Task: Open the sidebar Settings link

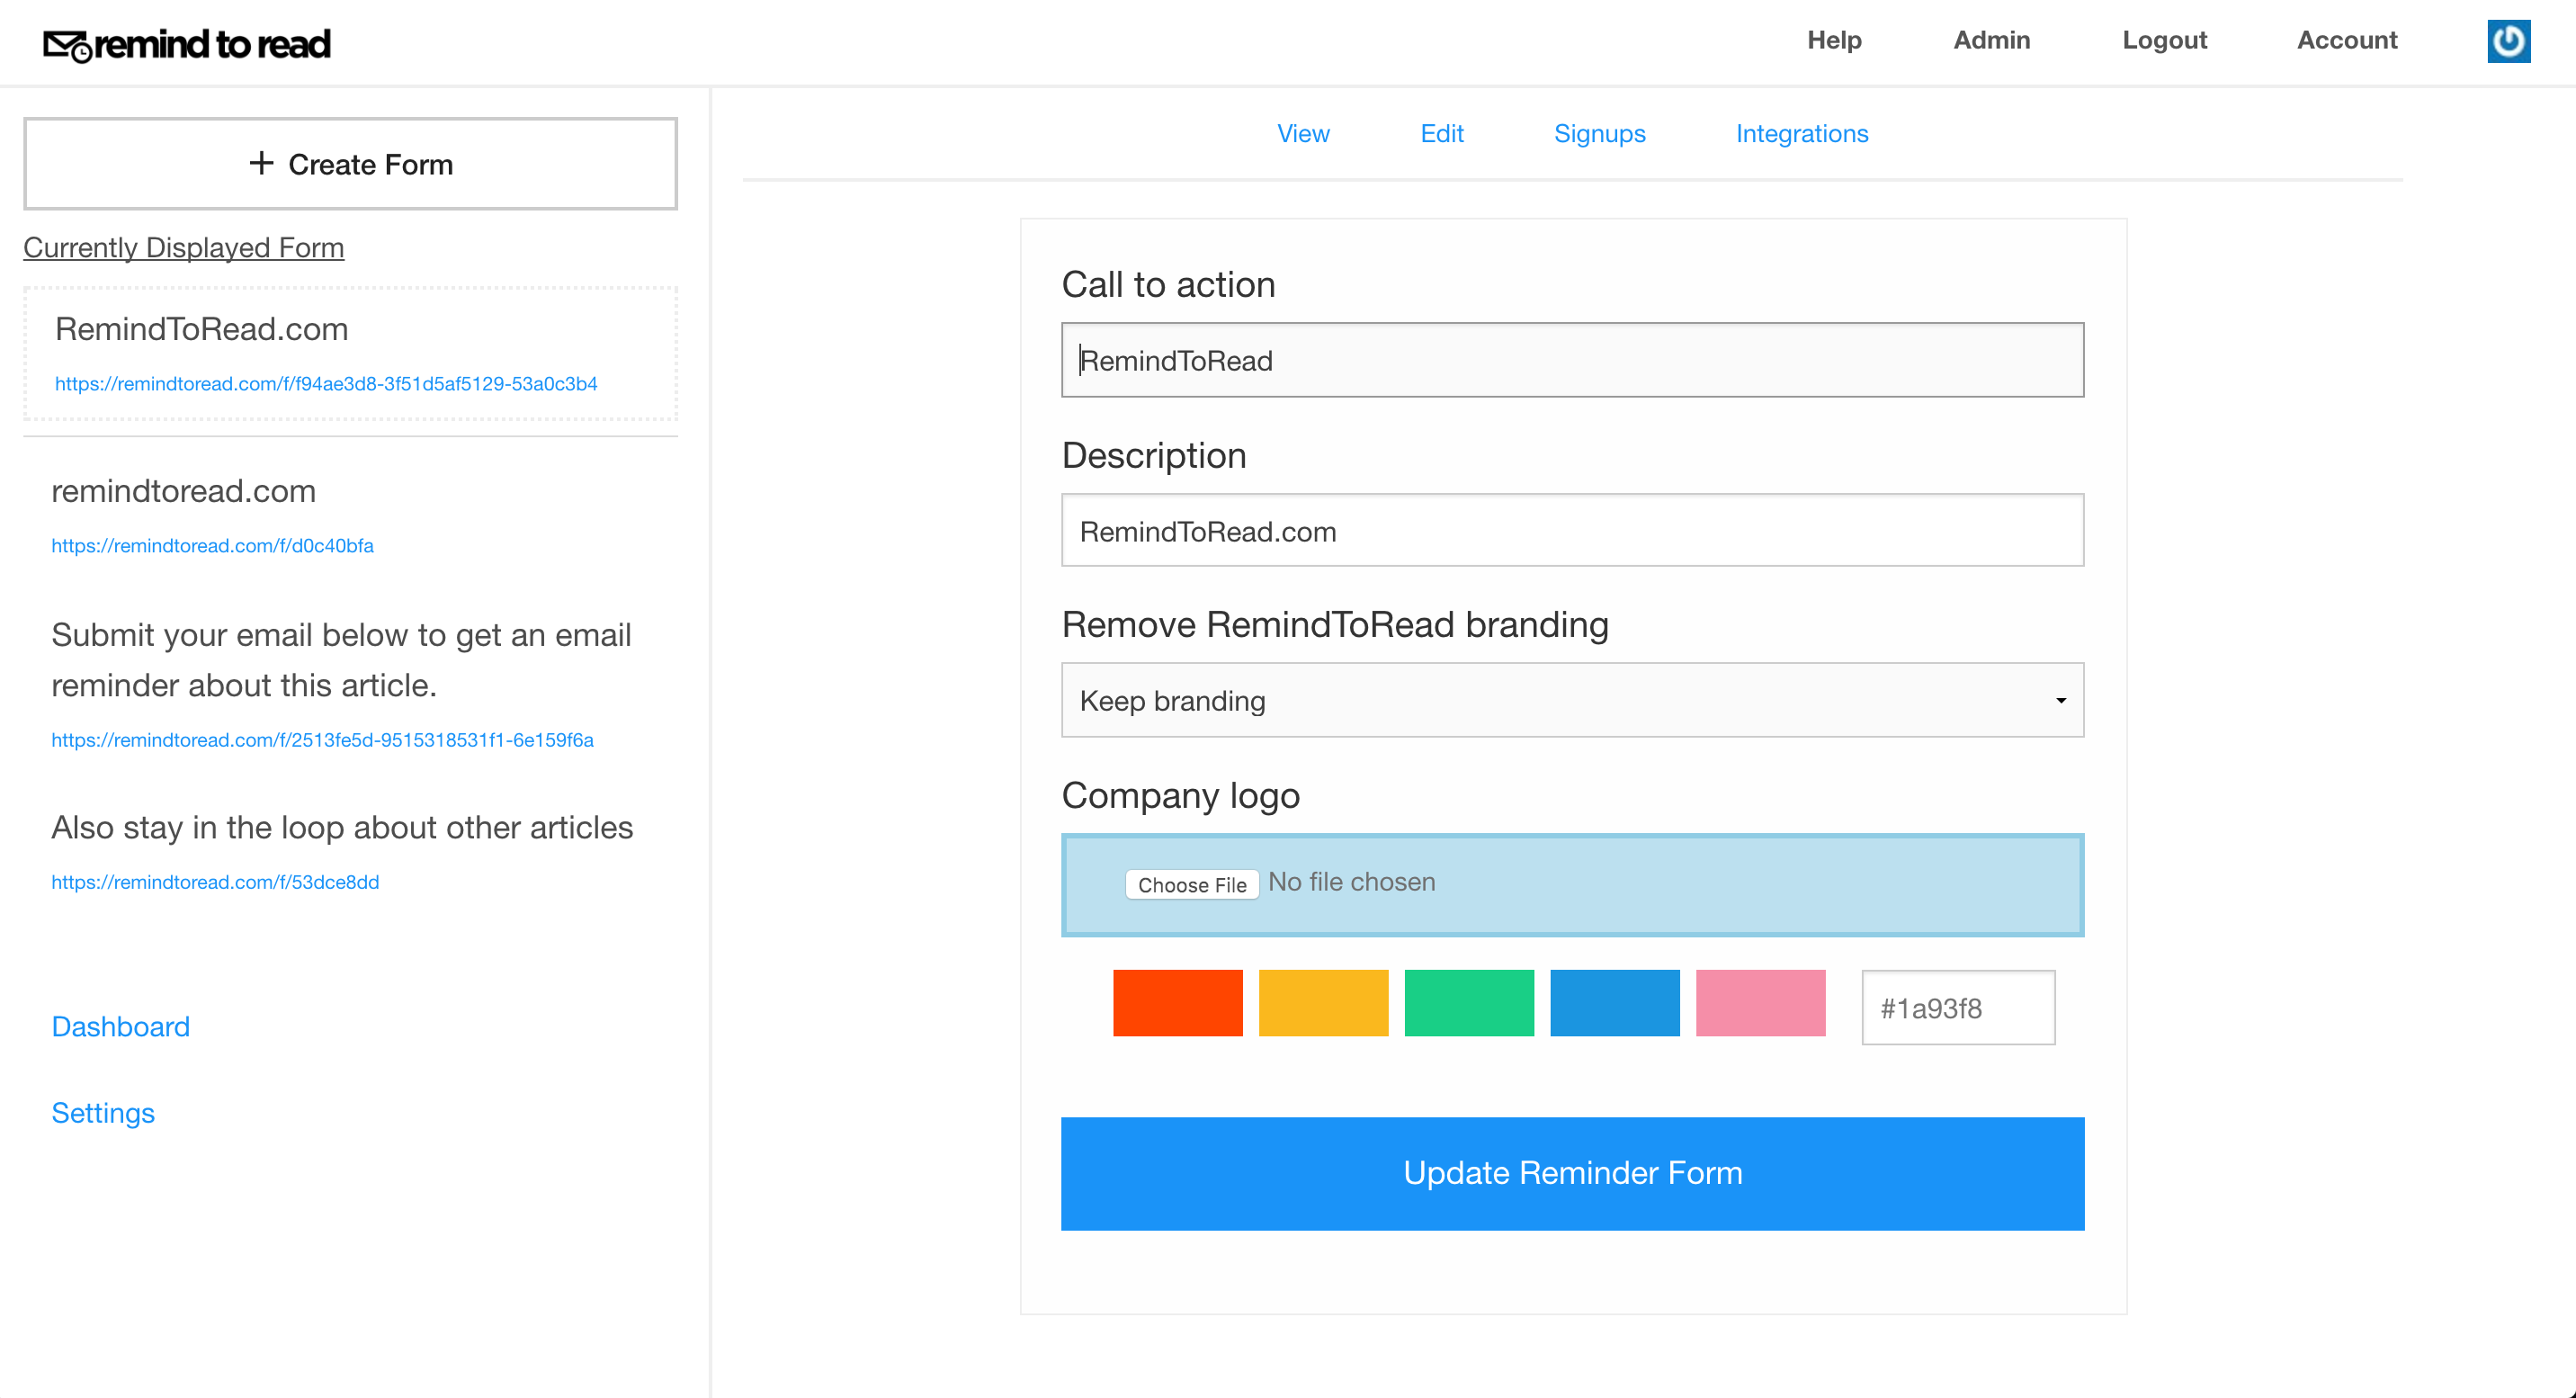Action: coord(103,1112)
